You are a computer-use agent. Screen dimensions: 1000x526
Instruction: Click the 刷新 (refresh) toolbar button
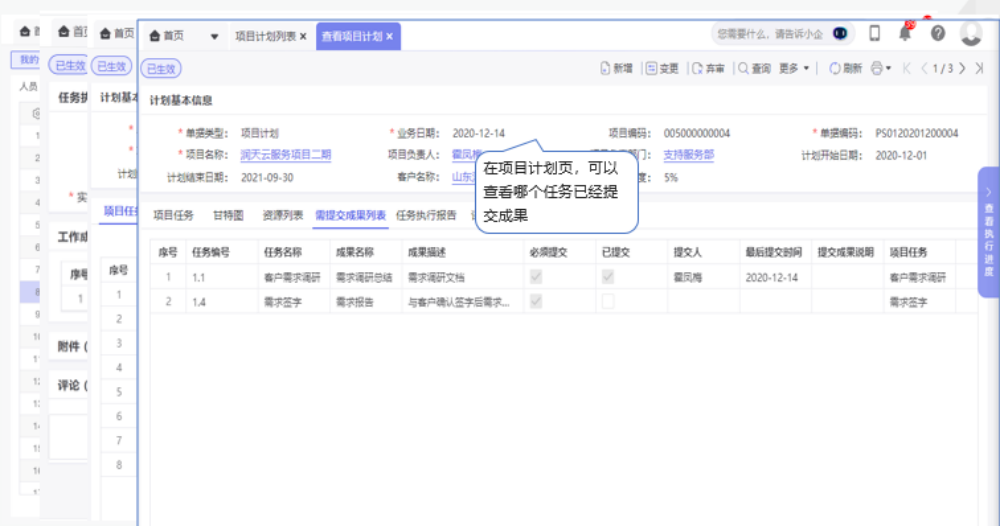coord(845,68)
